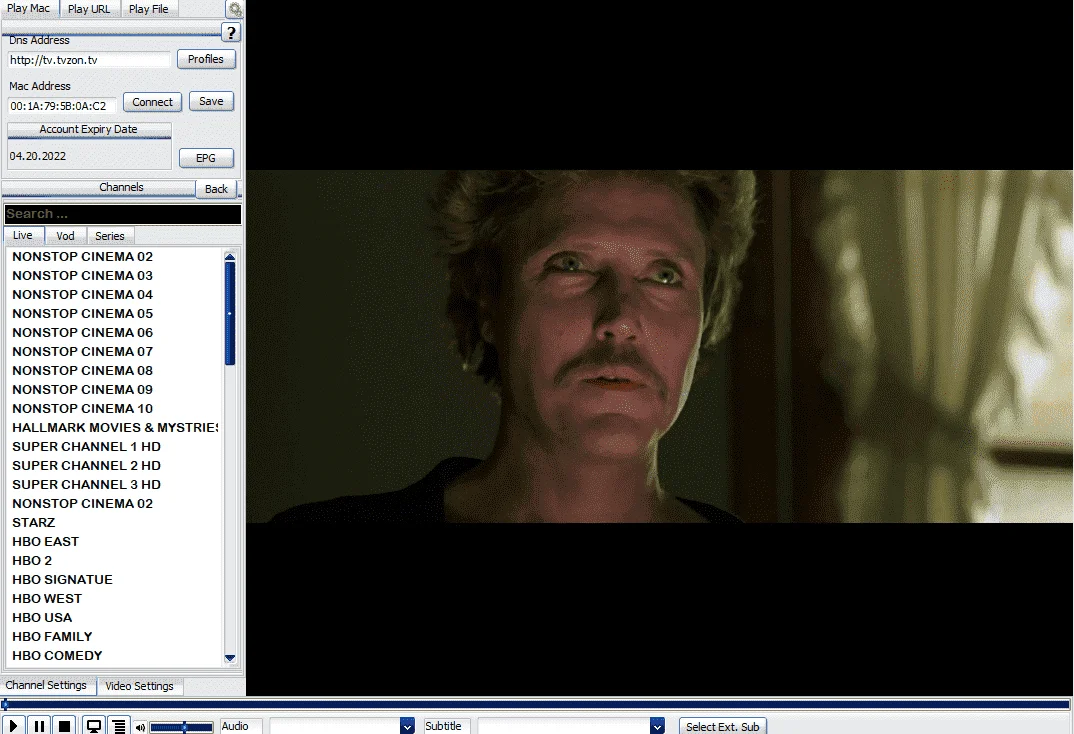Mute audio with the speaker icon
This screenshot has height=734, width=1074.
[140, 727]
